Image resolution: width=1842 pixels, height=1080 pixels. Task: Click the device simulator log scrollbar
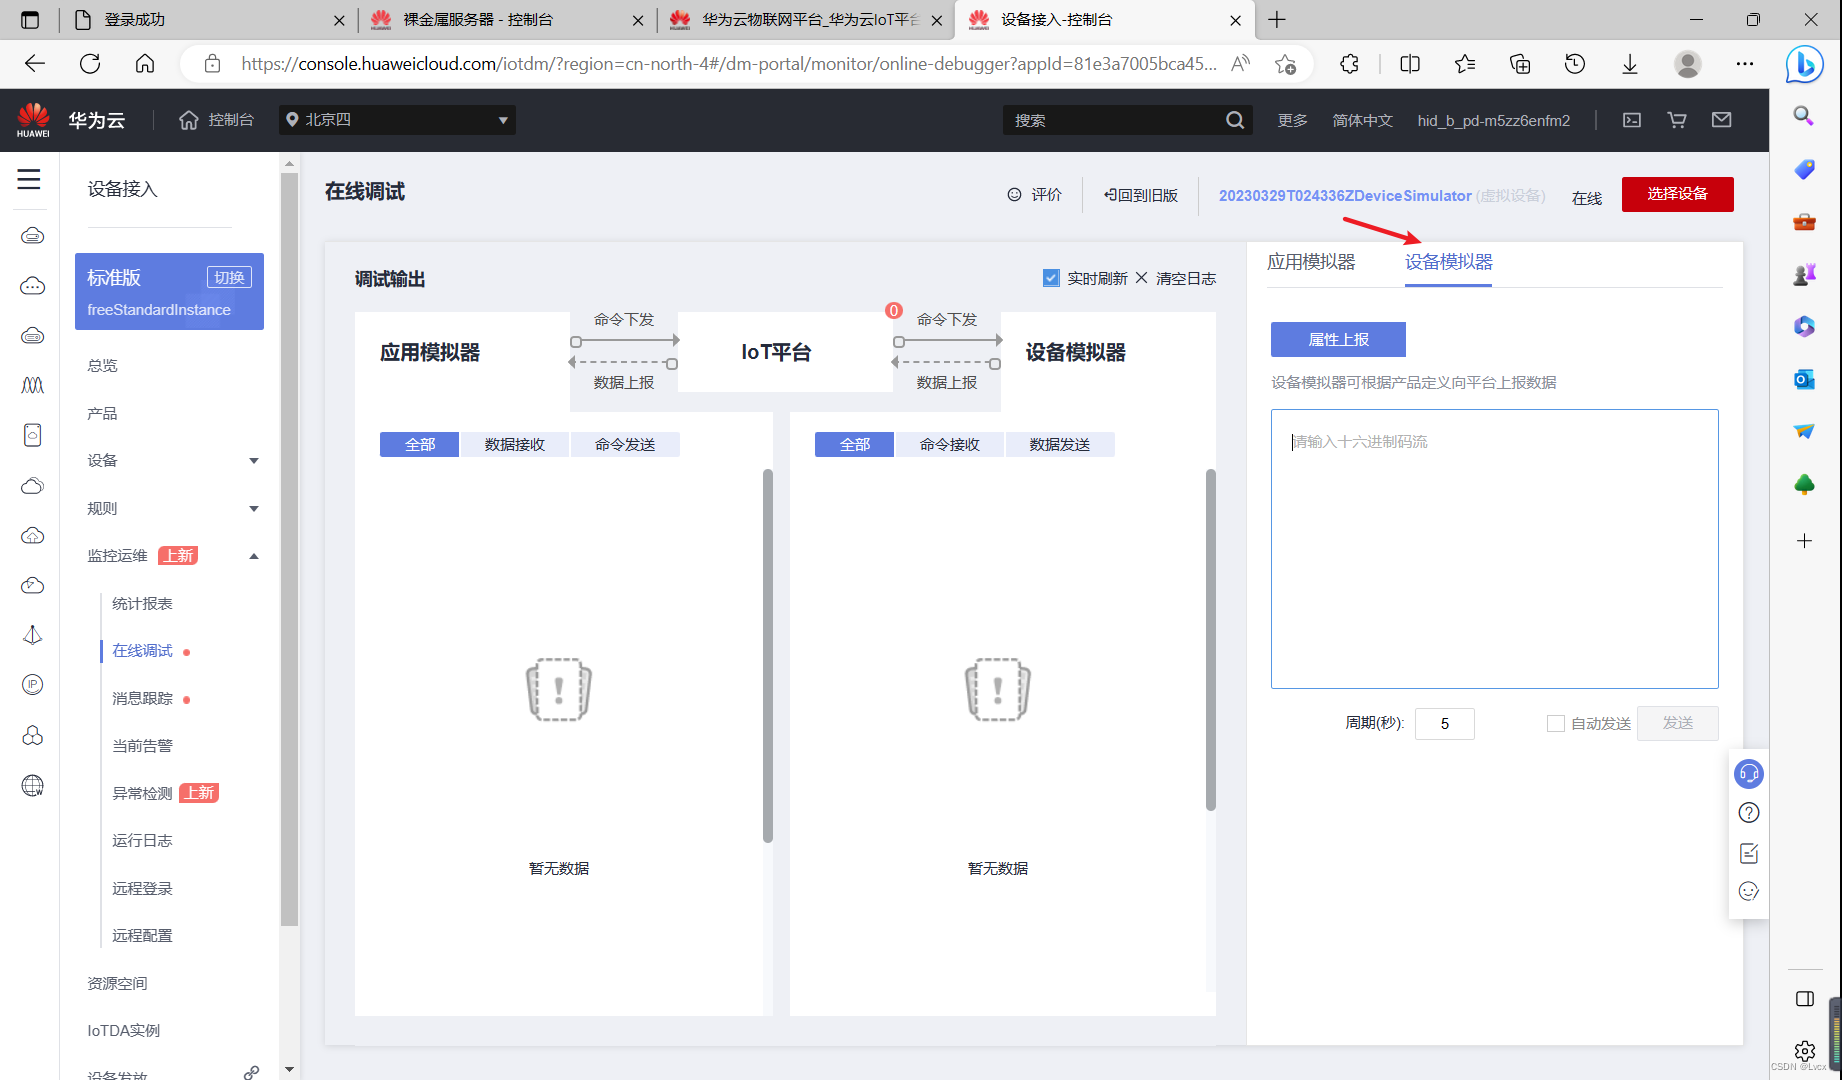point(1211,640)
